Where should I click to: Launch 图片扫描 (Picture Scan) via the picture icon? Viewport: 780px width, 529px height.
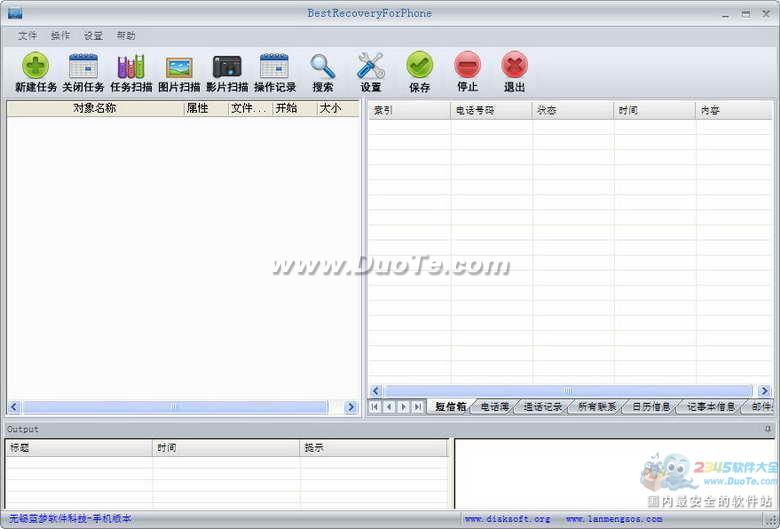click(x=179, y=67)
